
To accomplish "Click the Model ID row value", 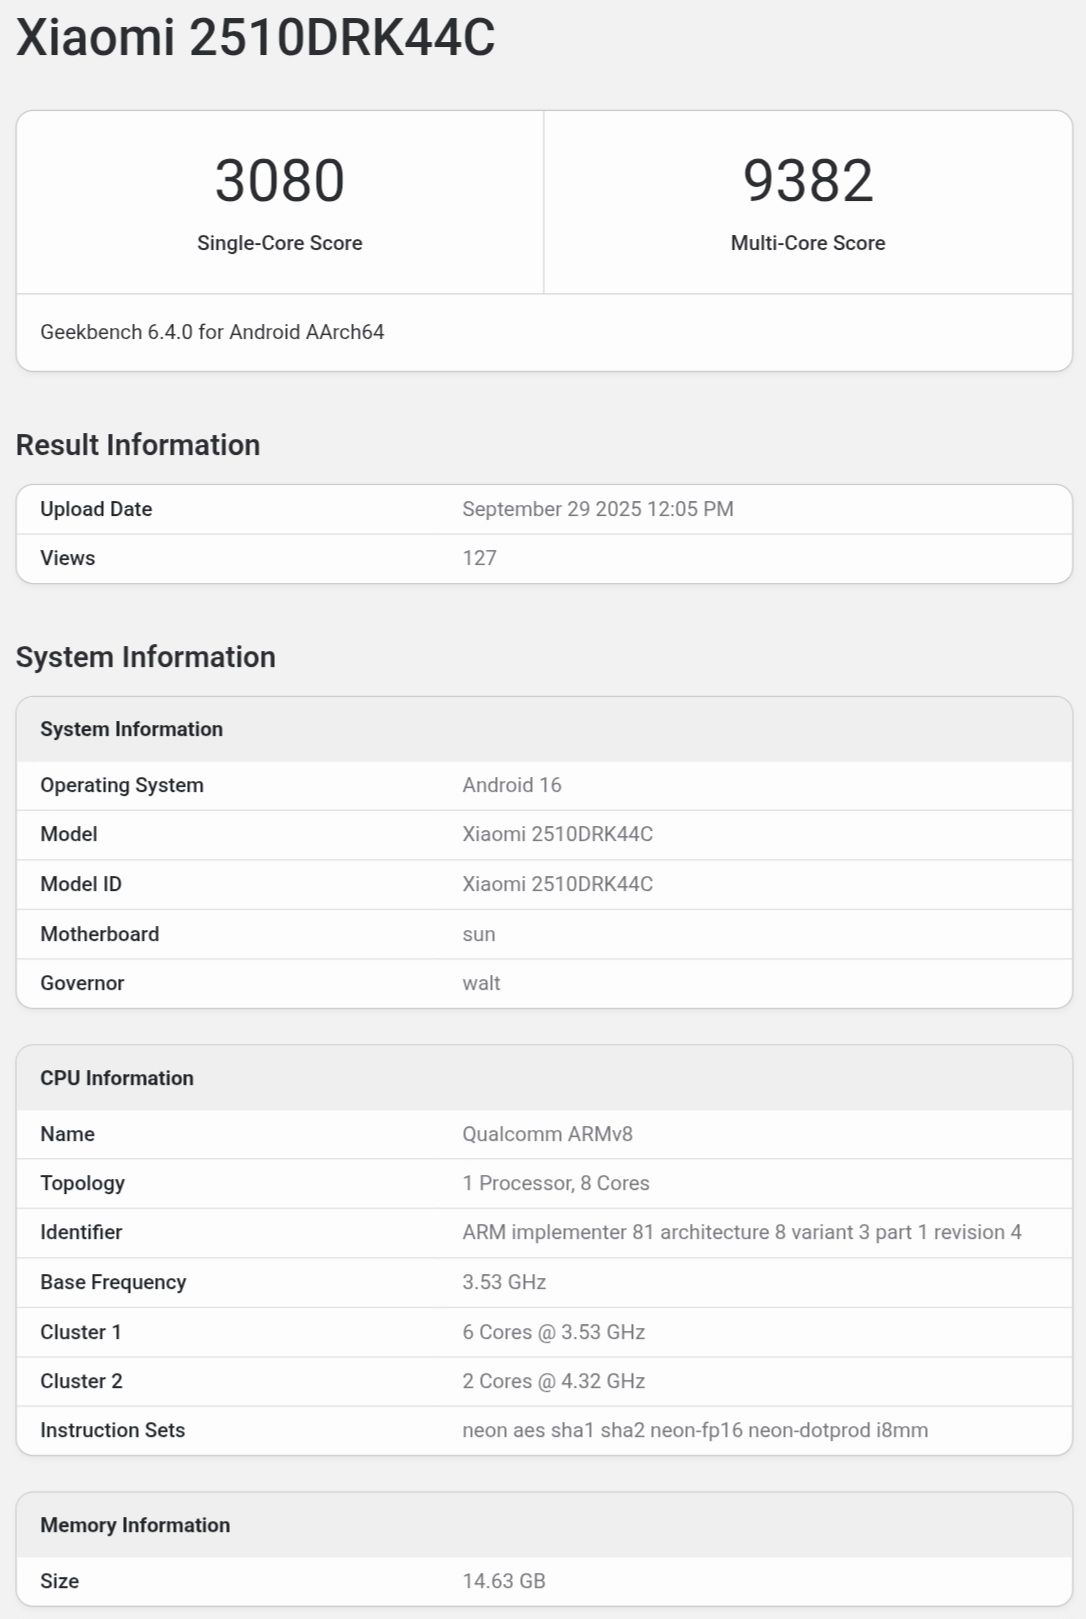I will click(557, 884).
